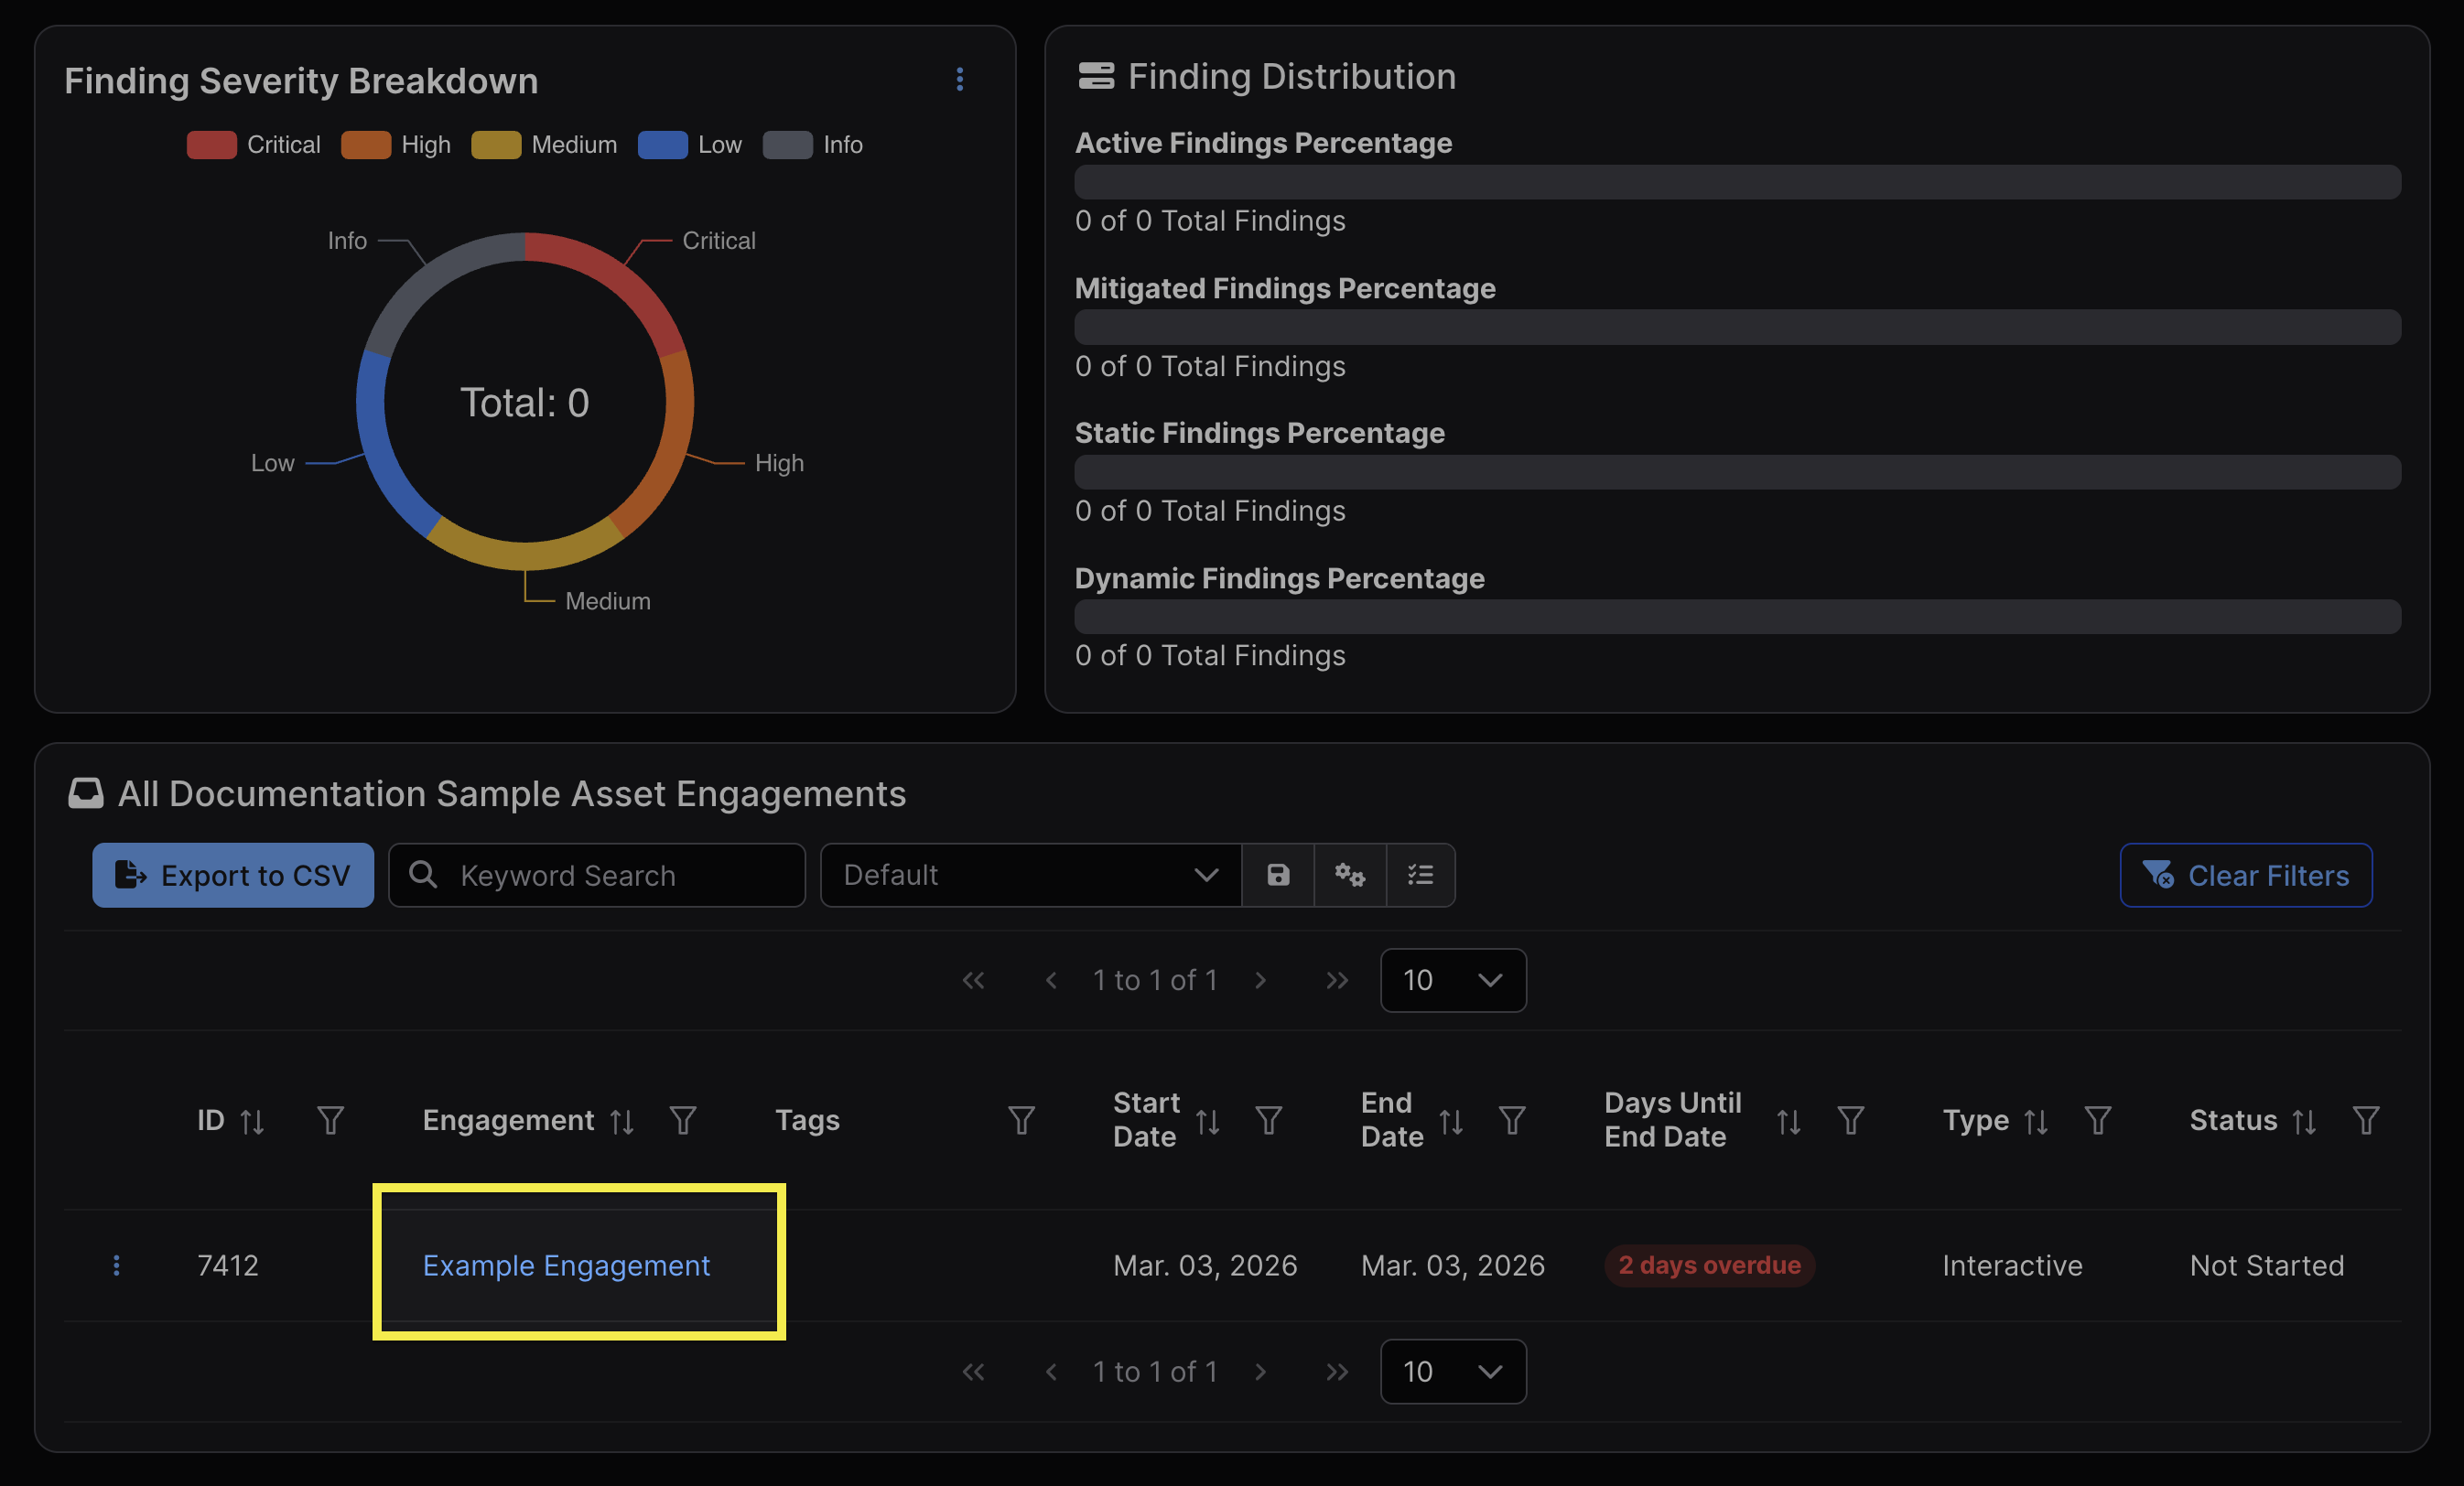This screenshot has height=1486, width=2464.
Task: Click Export to CSV button
Action: pyautogui.click(x=233, y=875)
